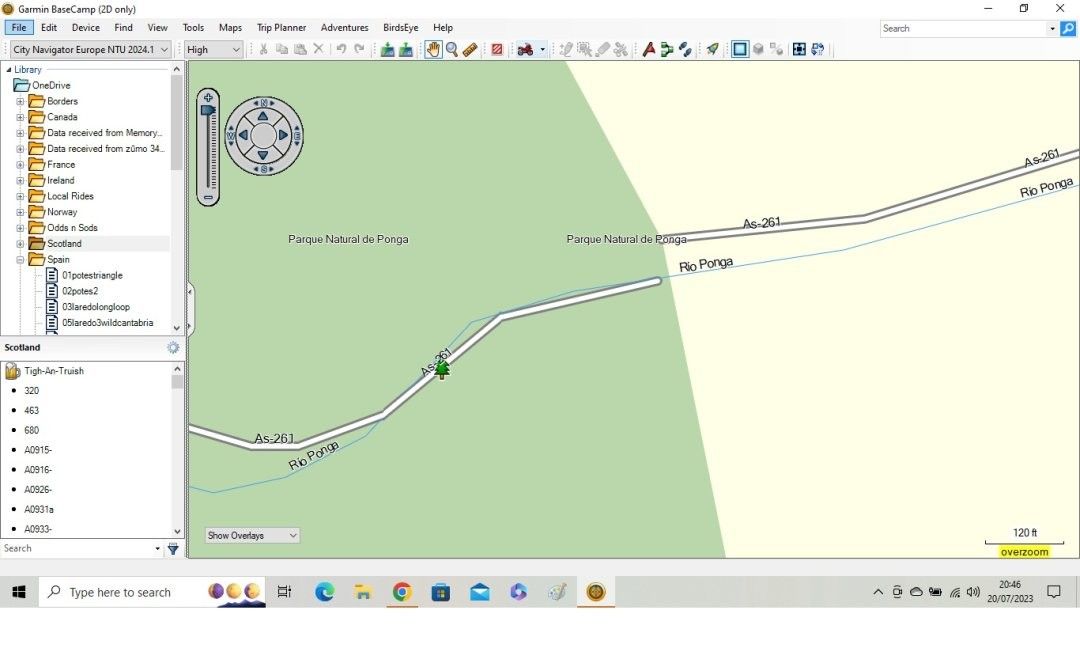Click the Cut scissors icon

263,50
